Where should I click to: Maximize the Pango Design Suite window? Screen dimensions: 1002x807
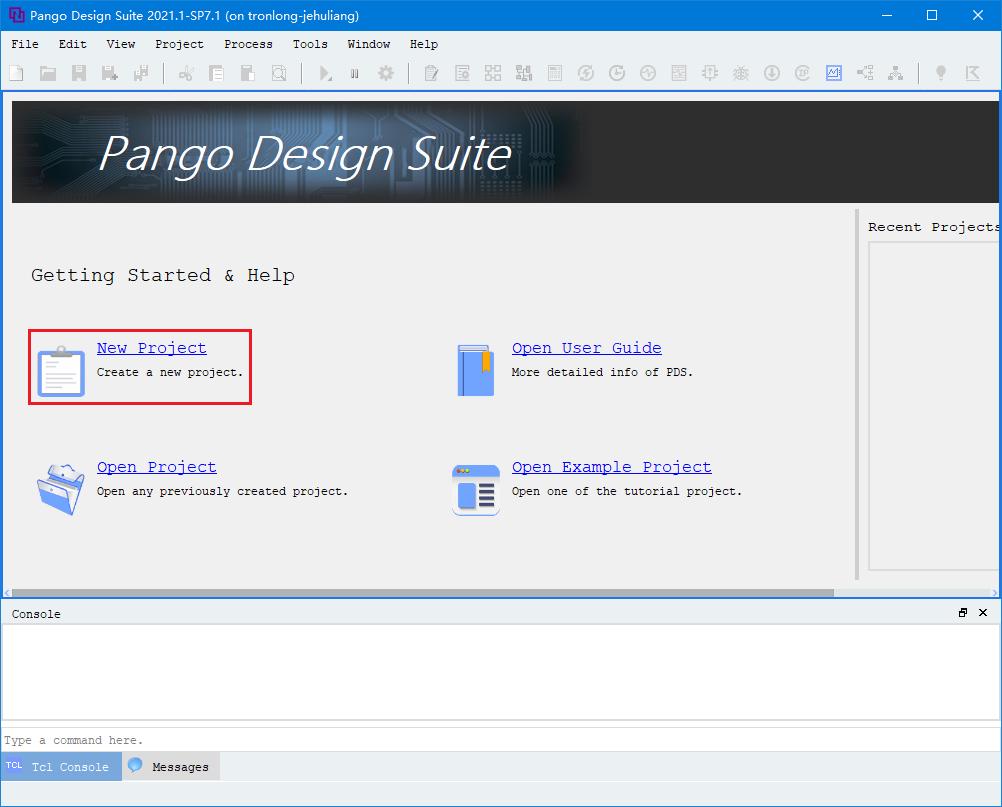coord(932,15)
